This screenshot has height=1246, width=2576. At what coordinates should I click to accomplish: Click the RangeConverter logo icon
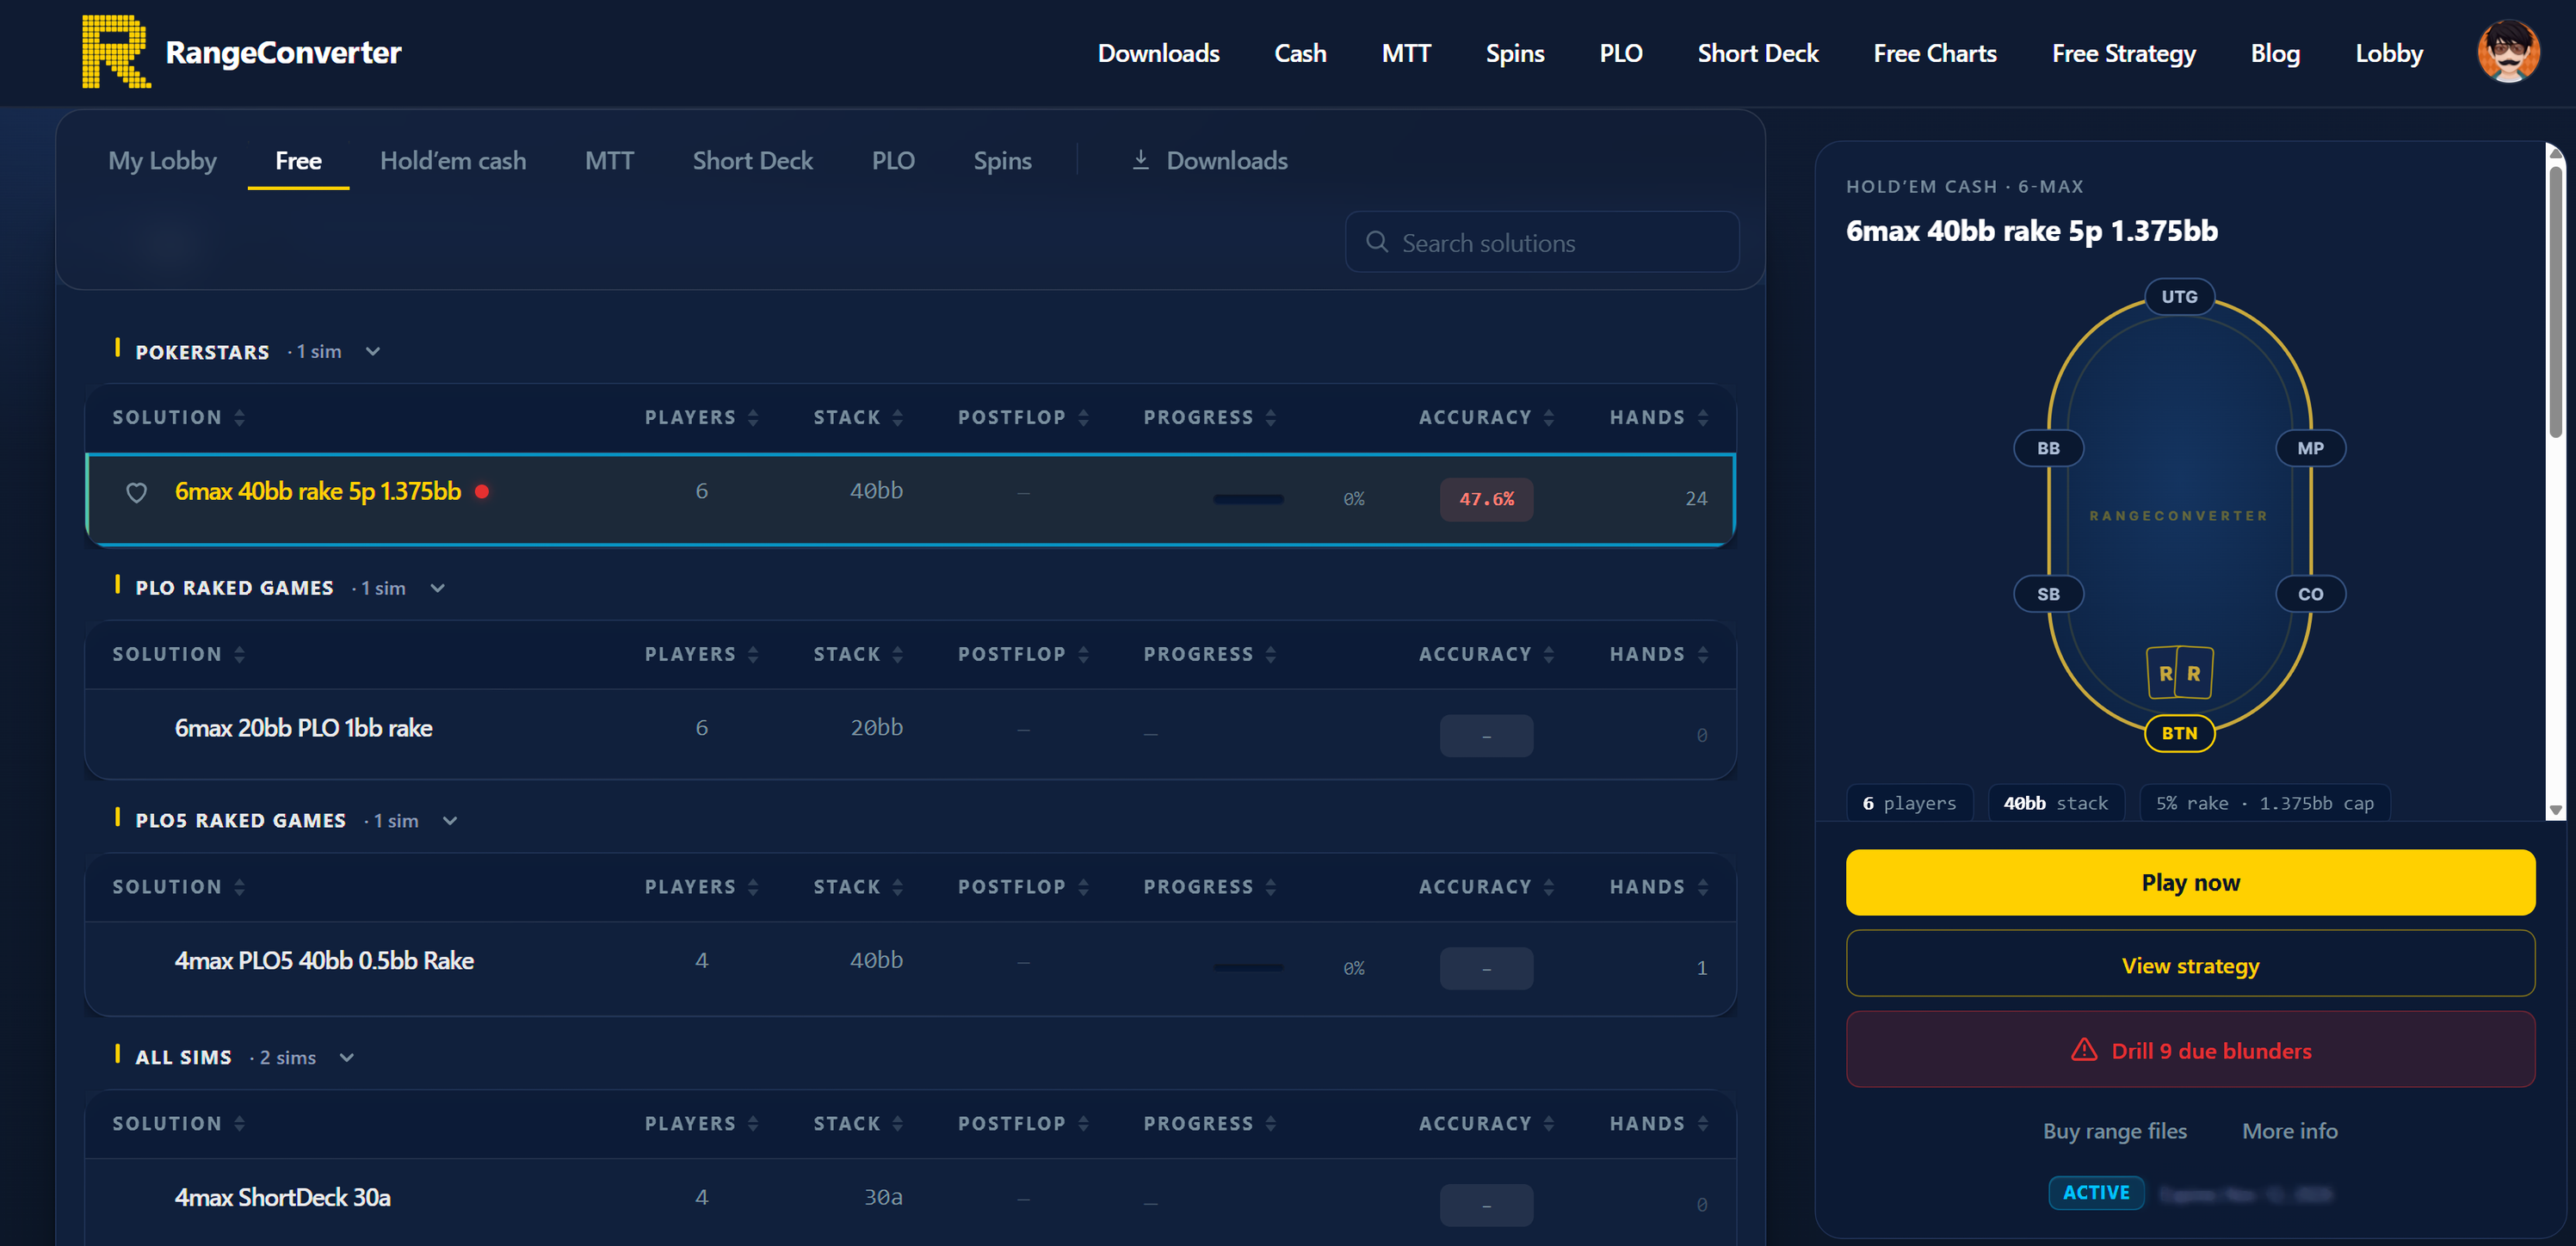point(116,52)
